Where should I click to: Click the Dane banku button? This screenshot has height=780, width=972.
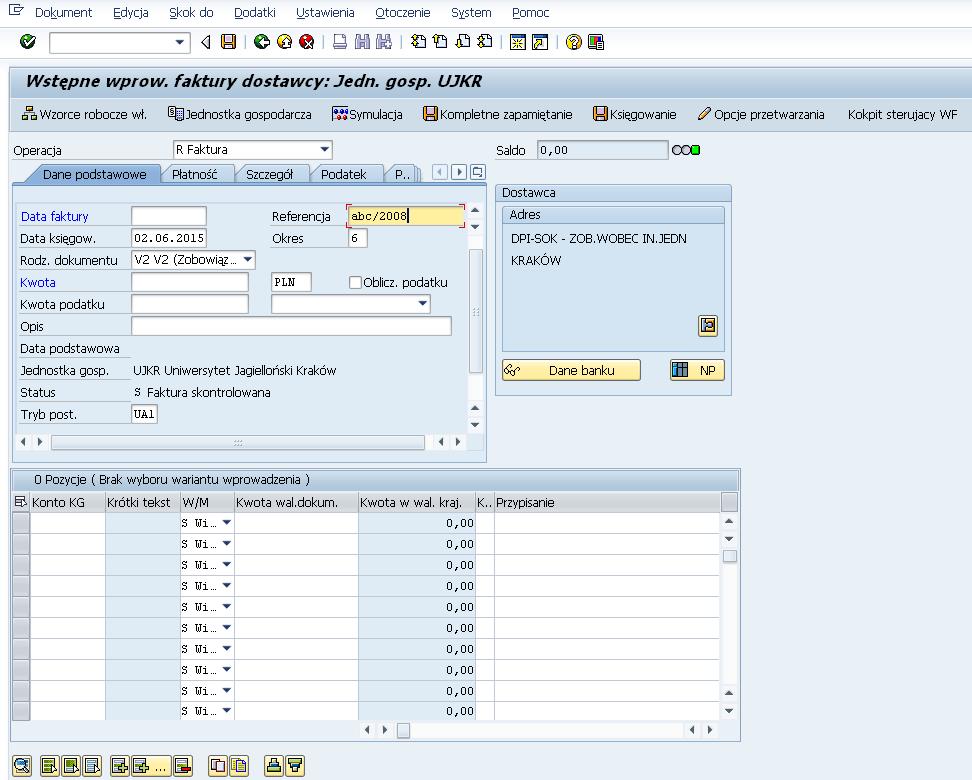(571, 370)
